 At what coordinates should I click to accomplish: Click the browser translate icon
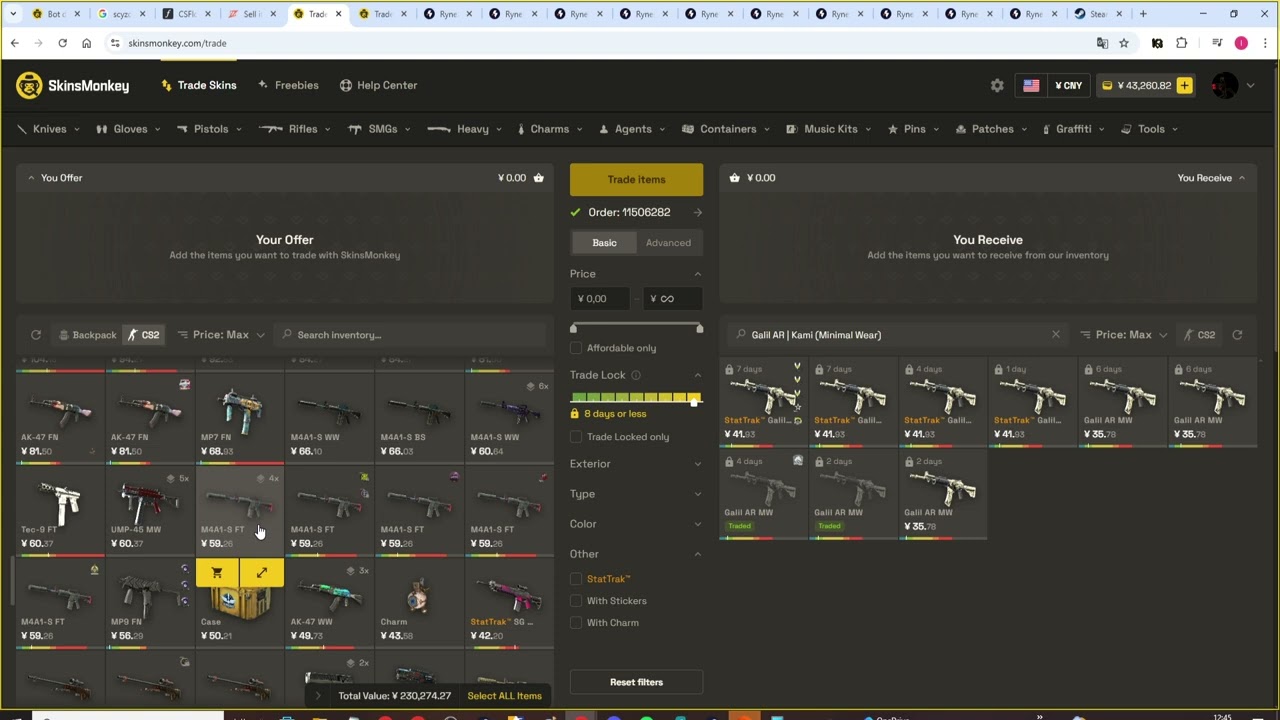point(1102,43)
